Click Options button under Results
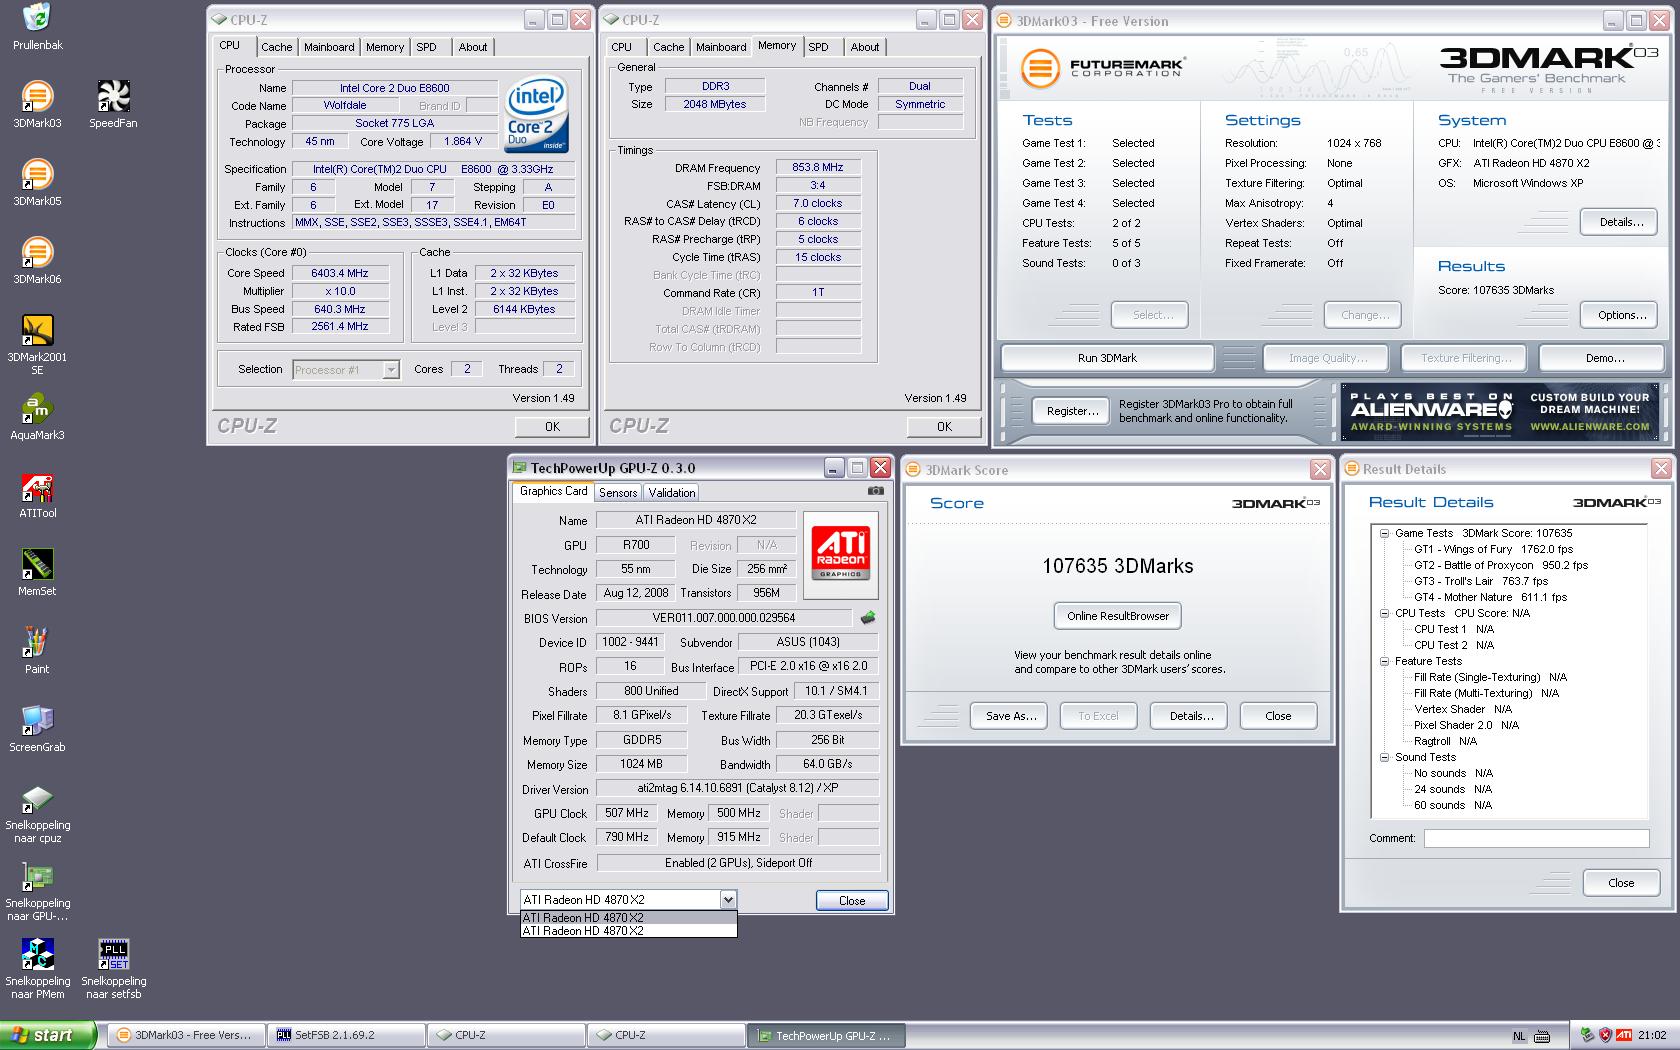Image resolution: width=1680 pixels, height=1050 pixels. [1621, 315]
